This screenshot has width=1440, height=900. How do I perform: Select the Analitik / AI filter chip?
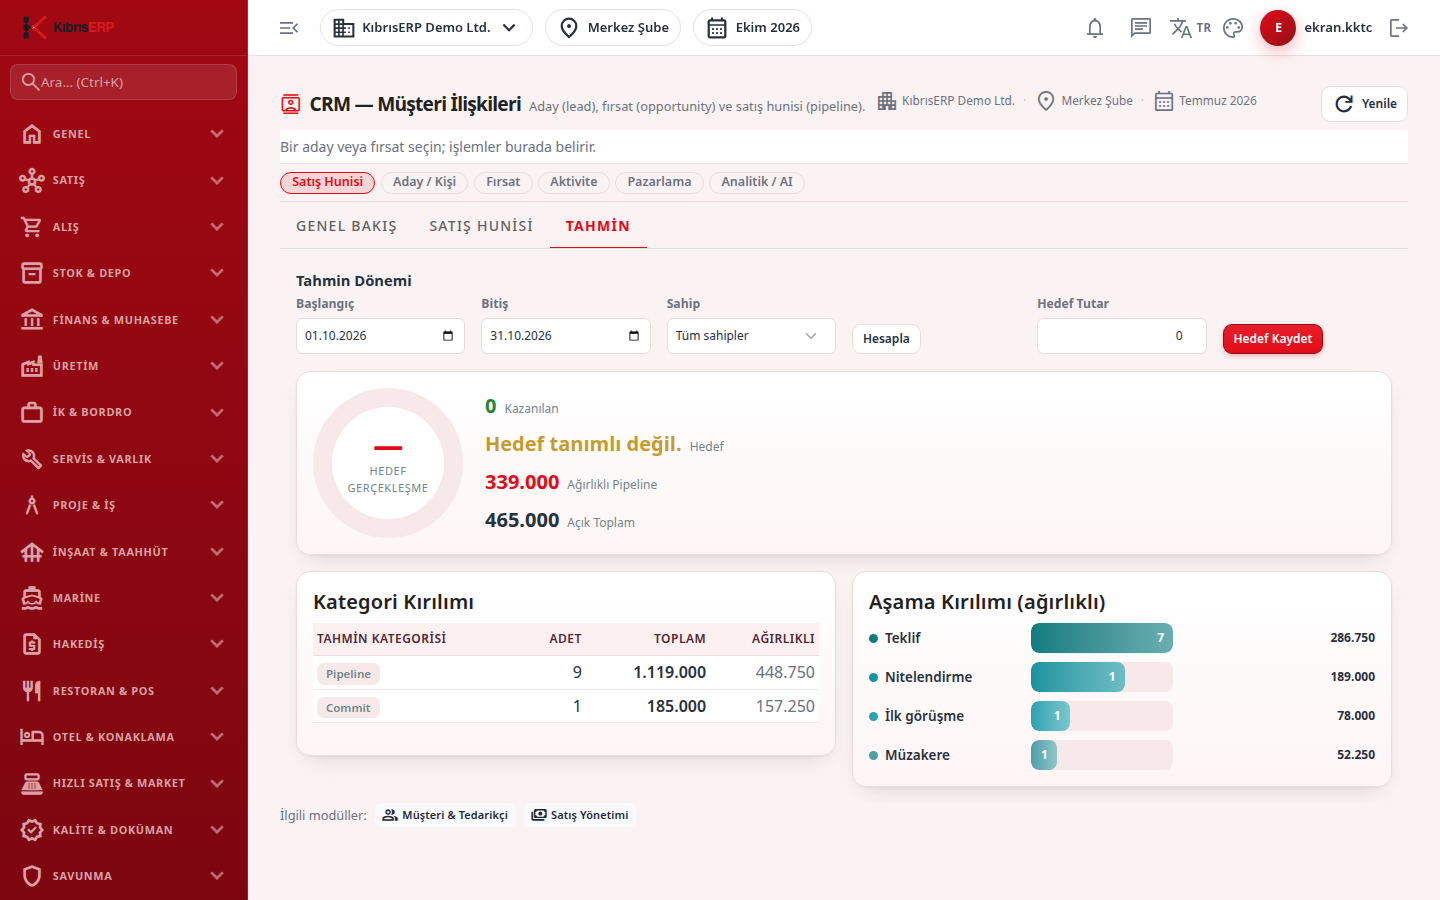(757, 182)
